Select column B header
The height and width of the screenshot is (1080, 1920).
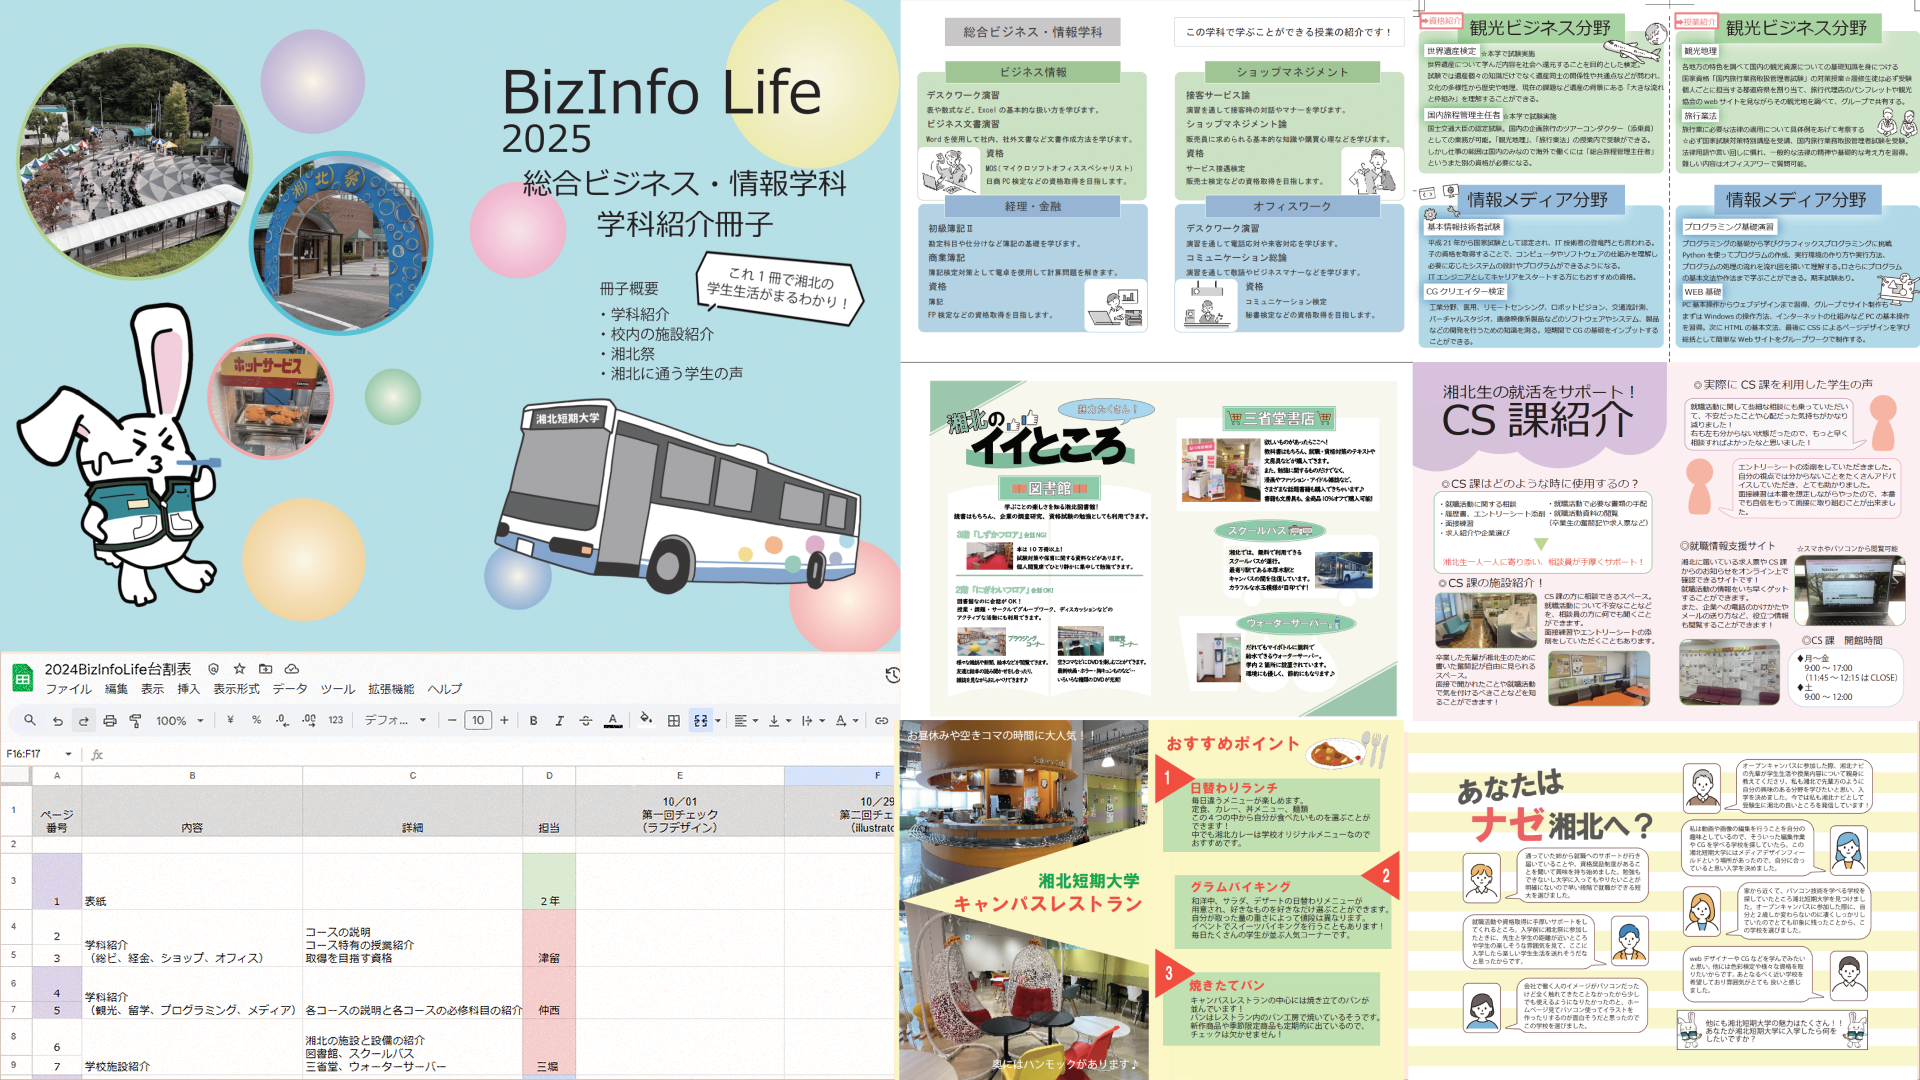click(192, 775)
